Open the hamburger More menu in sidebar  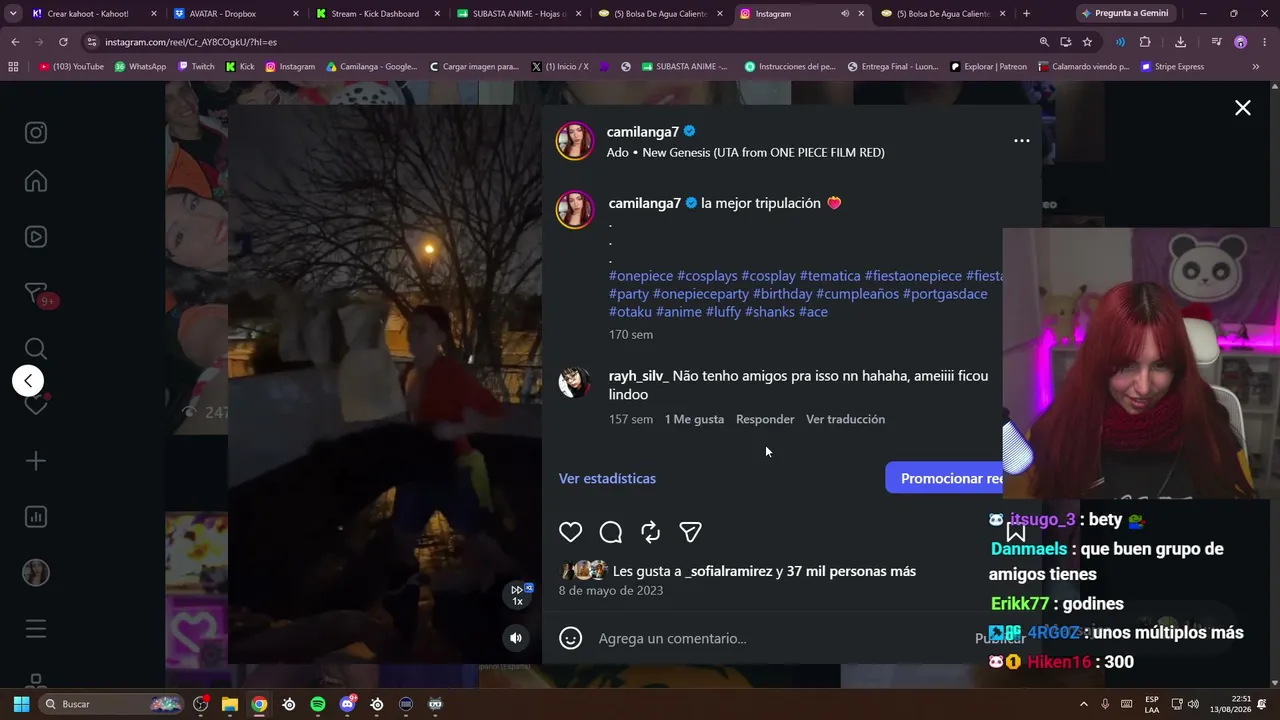[36, 629]
